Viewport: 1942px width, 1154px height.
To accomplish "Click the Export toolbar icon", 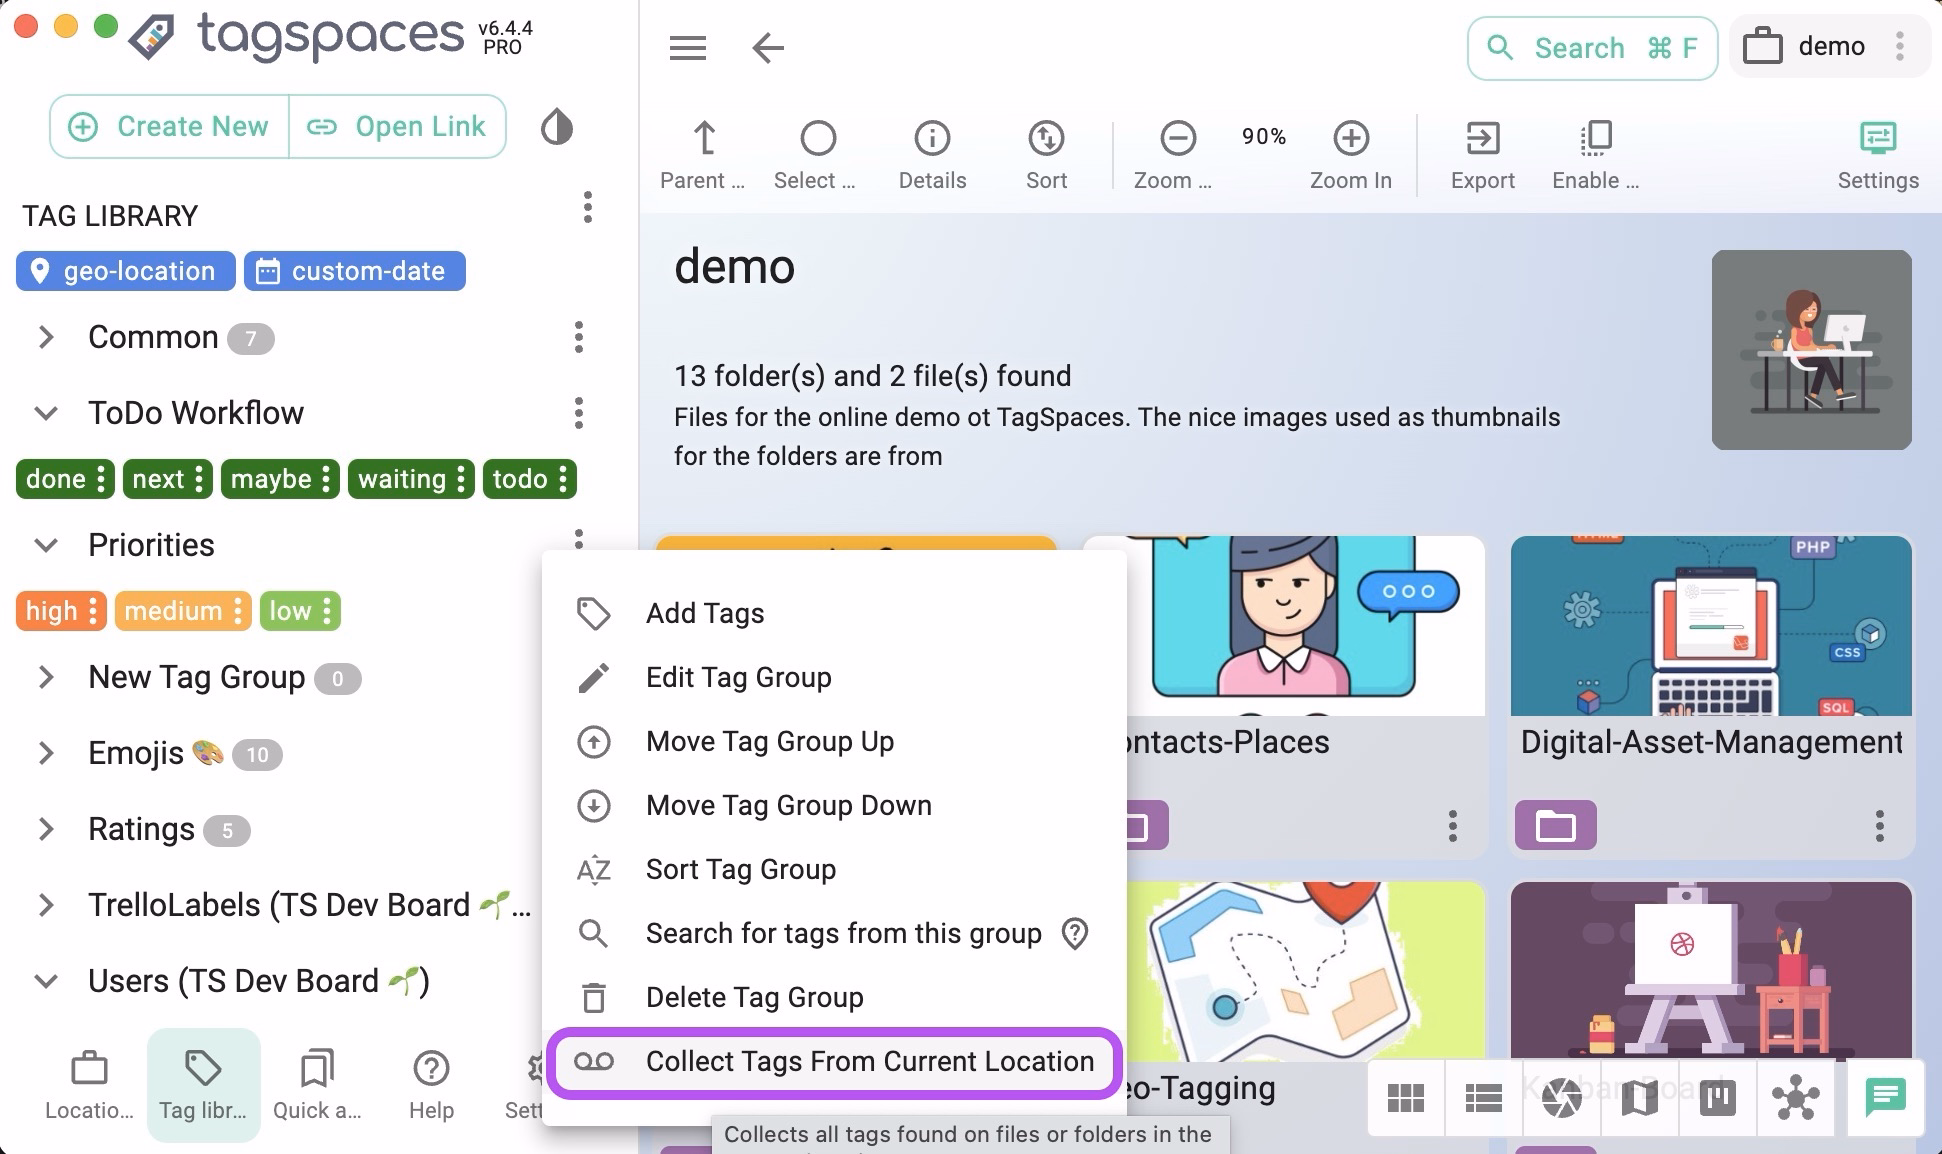I will 1482,154.
